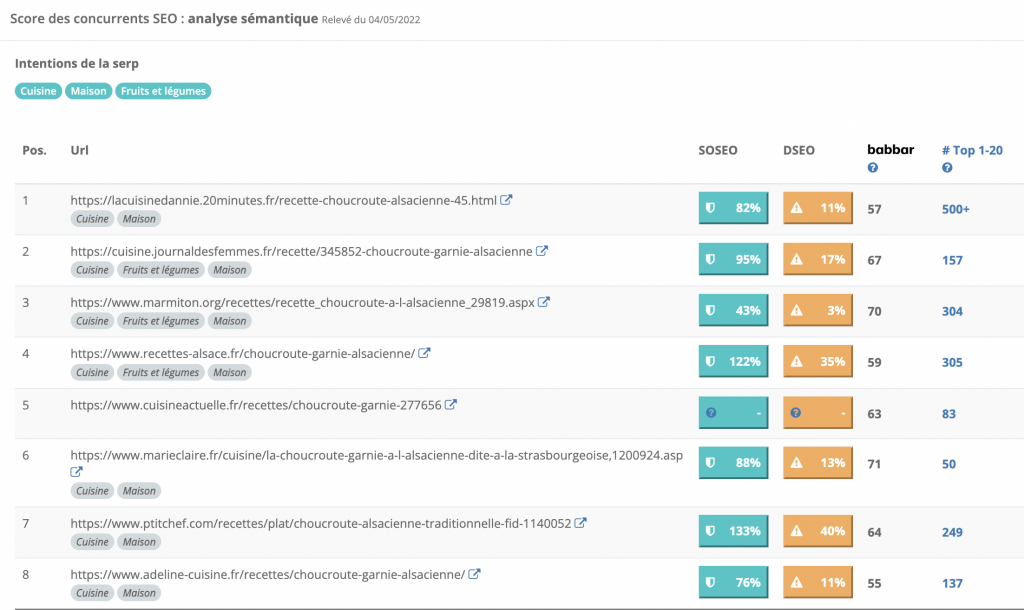Click the 95% SOSEO score badge

[x=733, y=259]
